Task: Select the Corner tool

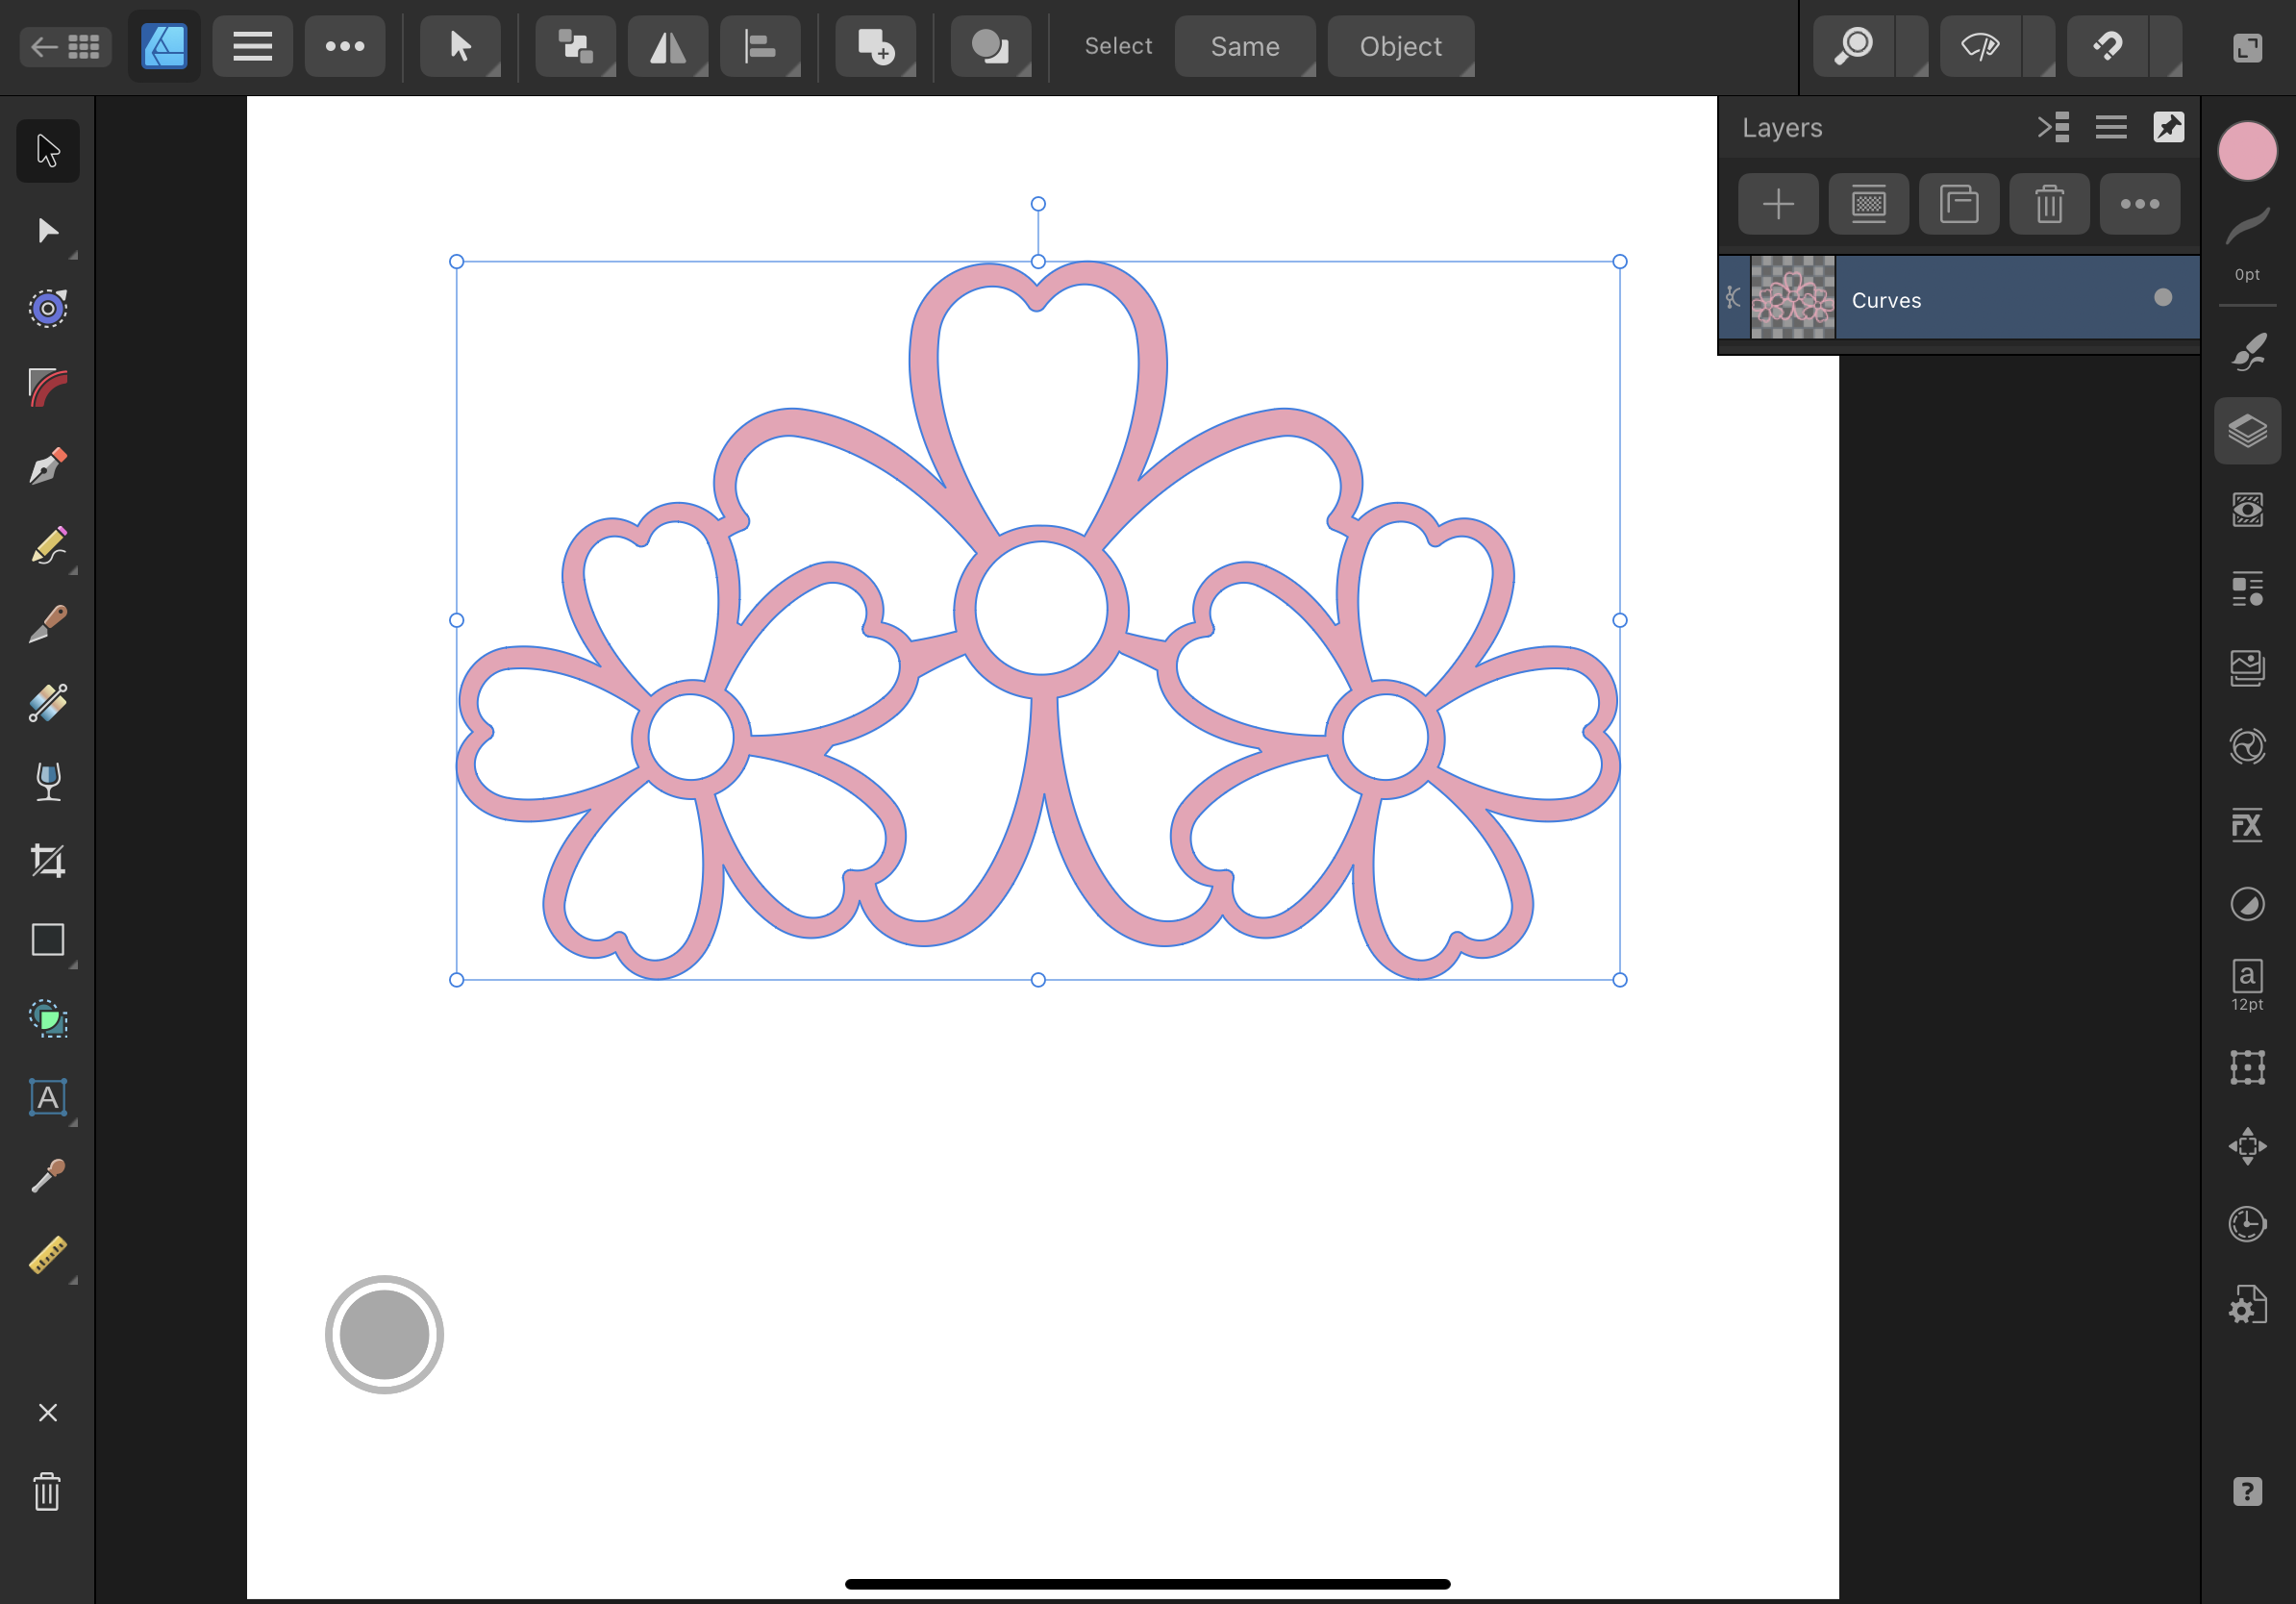Action: click(x=47, y=388)
